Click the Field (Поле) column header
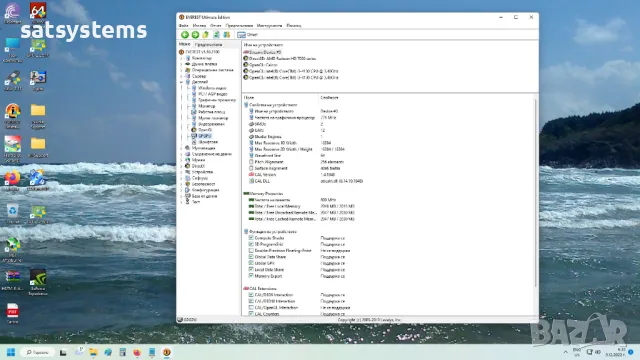The image size is (640, 360). coord(280,98)
